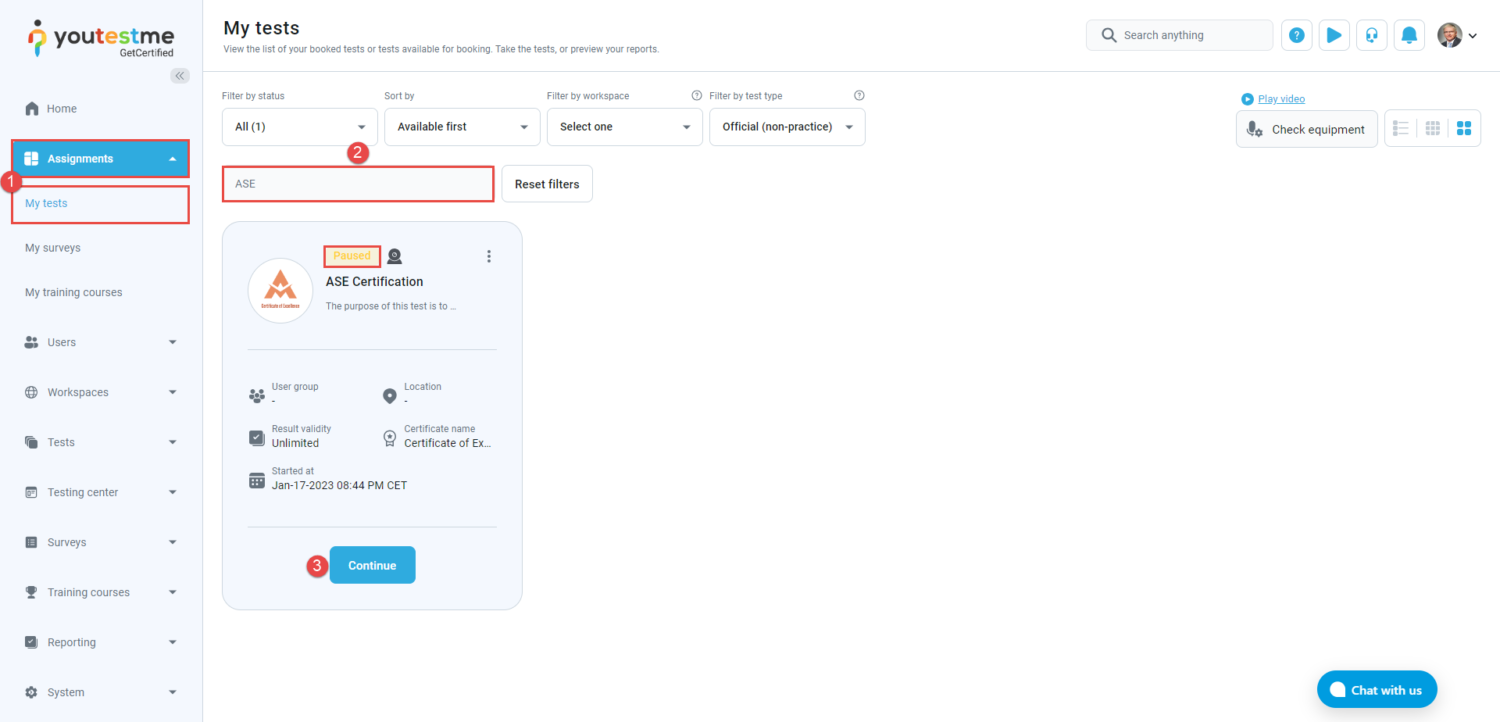
Task: Click the ASE Certification logo thumbnail
Action: 281,291
